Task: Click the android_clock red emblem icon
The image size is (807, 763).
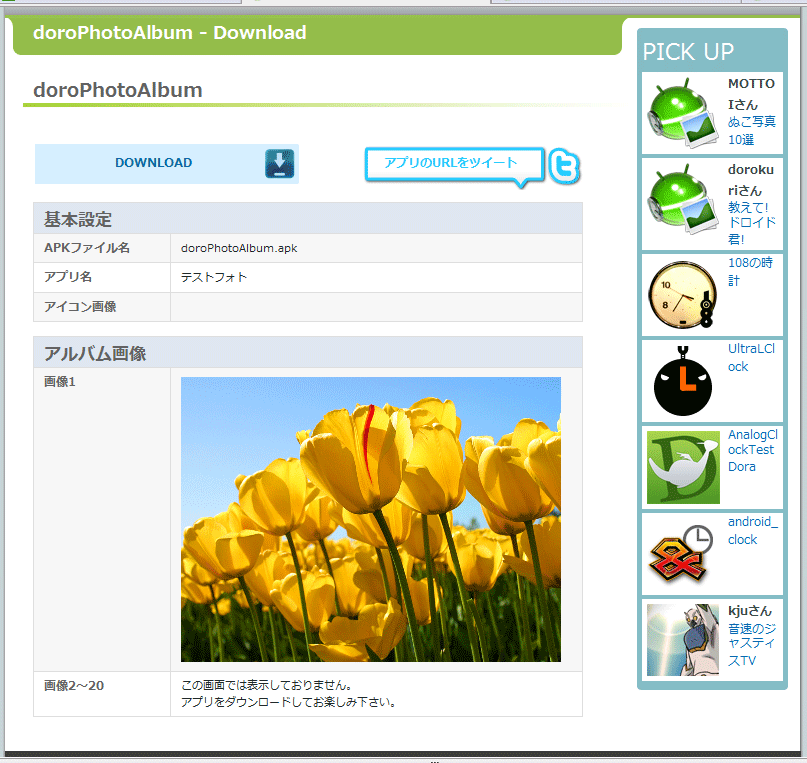Action: (x=681, y=554)
